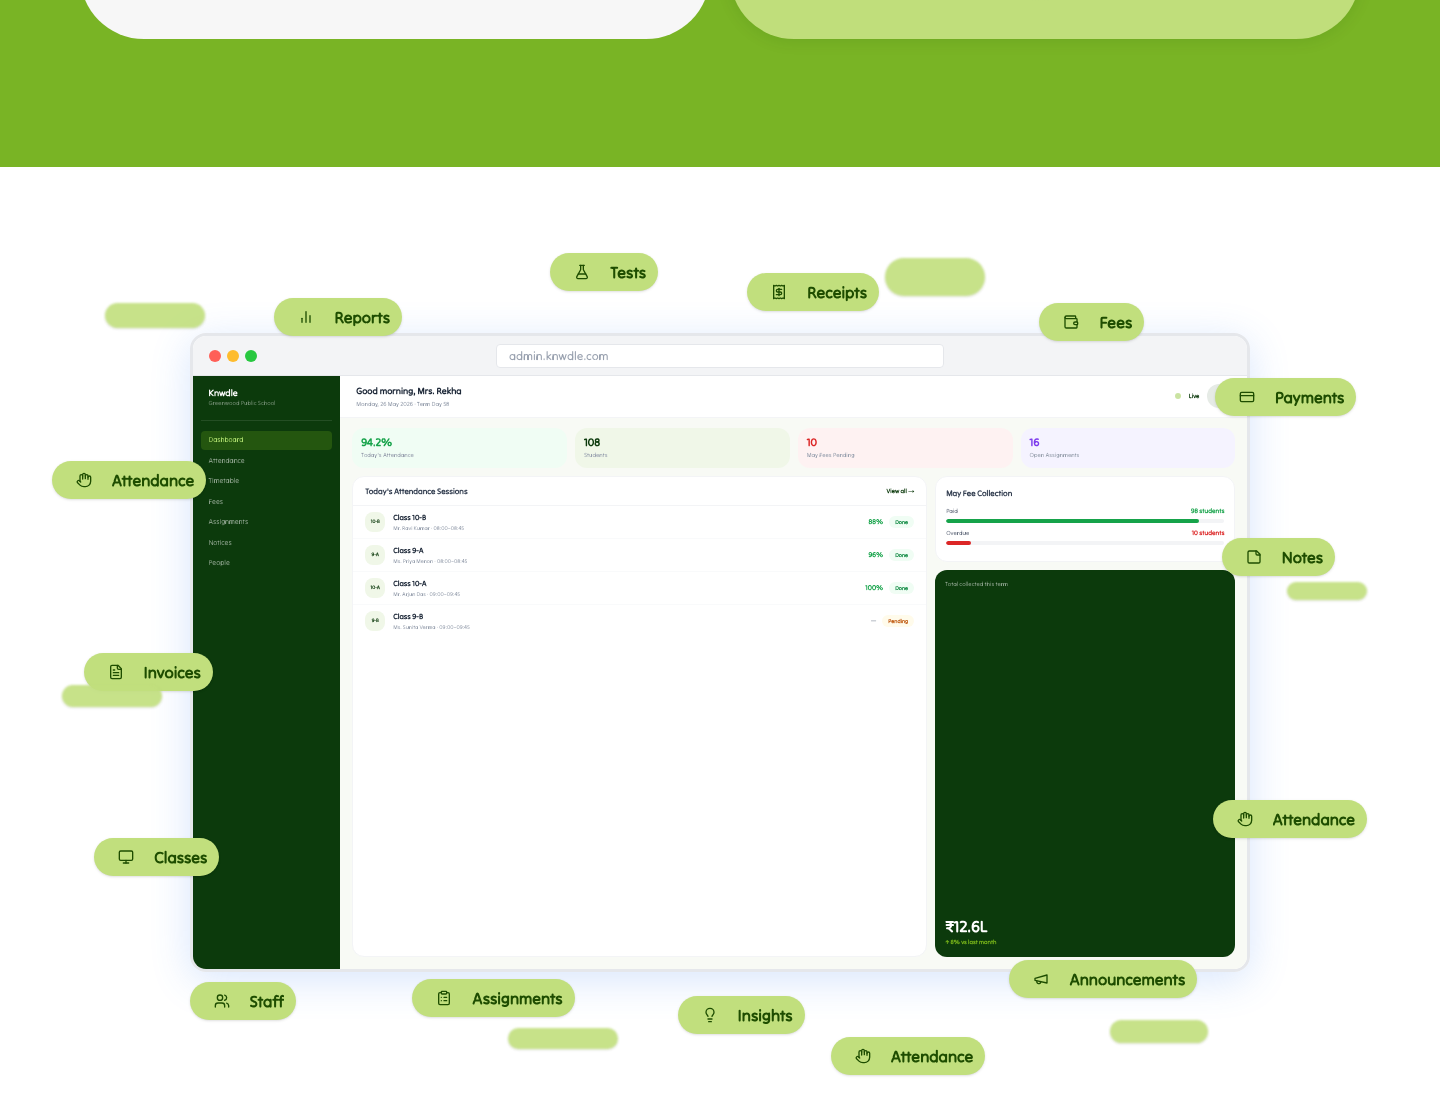The height and width of the screenshot is (1100, 1440).
Task: Open the 16 Open Assignments card
Action: point(1128,448)
